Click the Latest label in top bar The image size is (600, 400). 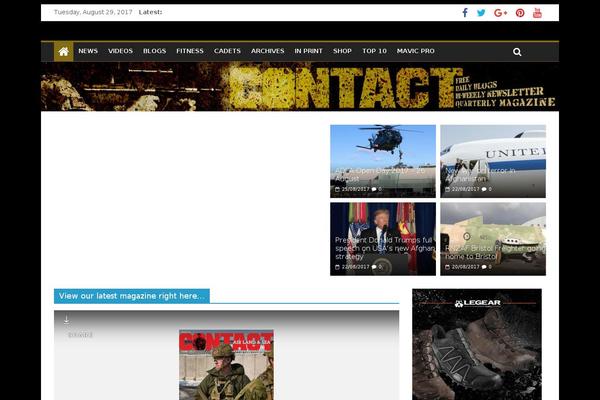pyautogui.click(x=150, y=12)
